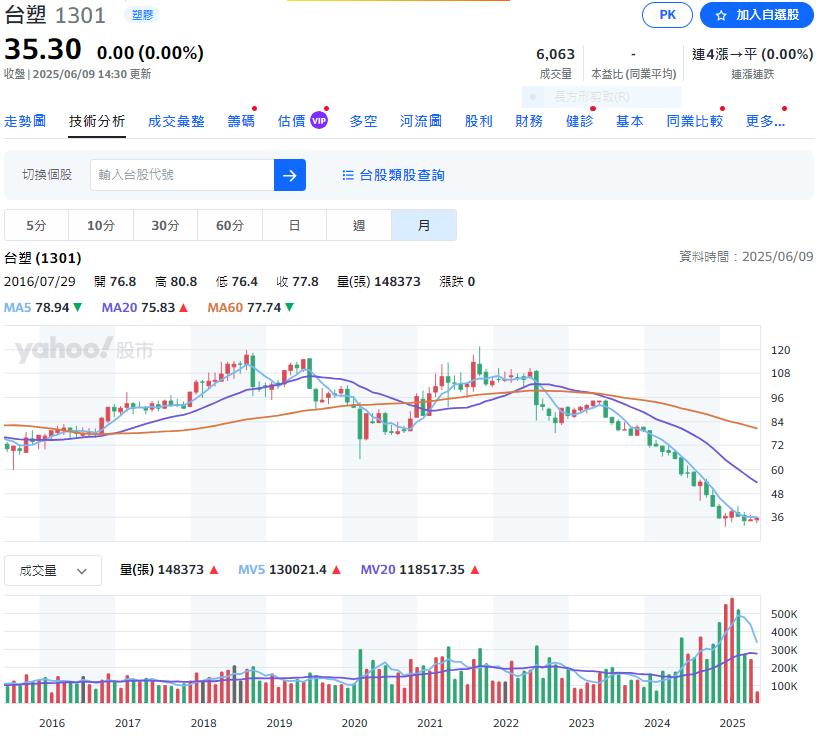Image resolution: width=822 pixels, height=750 pixels.
Task: Click the 35.30 closing price
Action: (43, 49)
